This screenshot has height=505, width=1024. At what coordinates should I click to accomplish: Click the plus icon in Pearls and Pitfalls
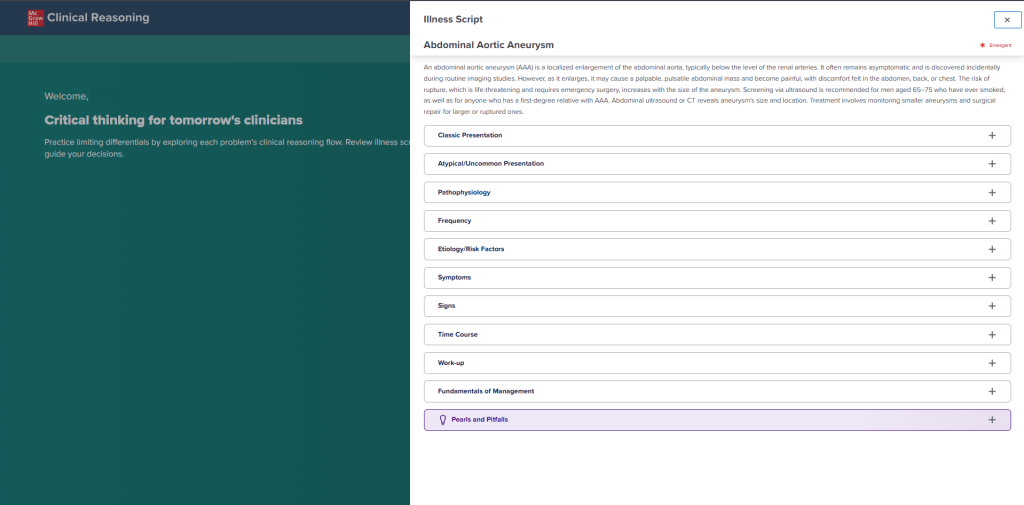992,420
